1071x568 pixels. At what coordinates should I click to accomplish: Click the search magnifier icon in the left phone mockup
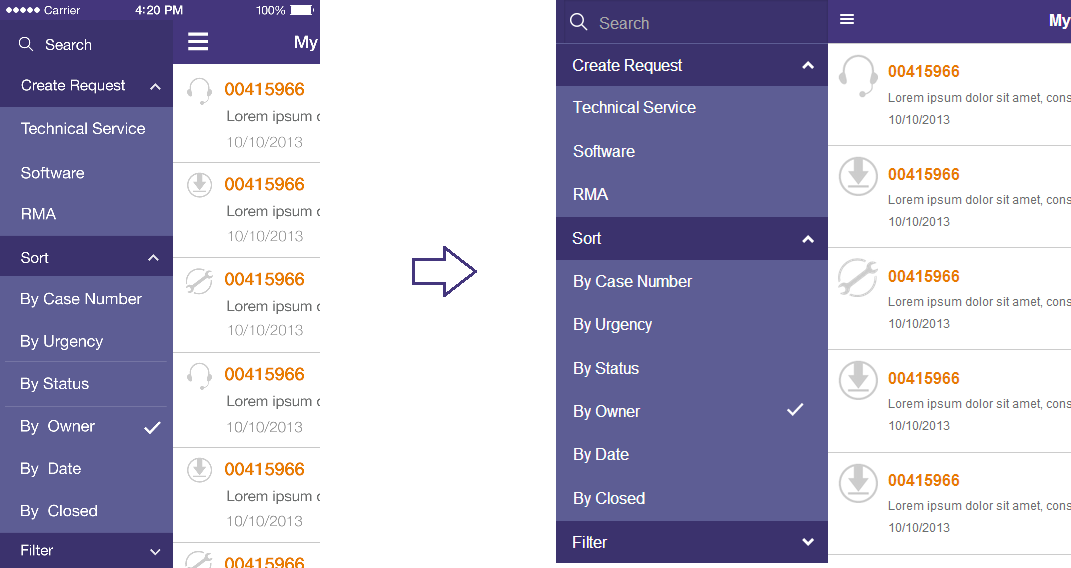click(x=26, y=44)
